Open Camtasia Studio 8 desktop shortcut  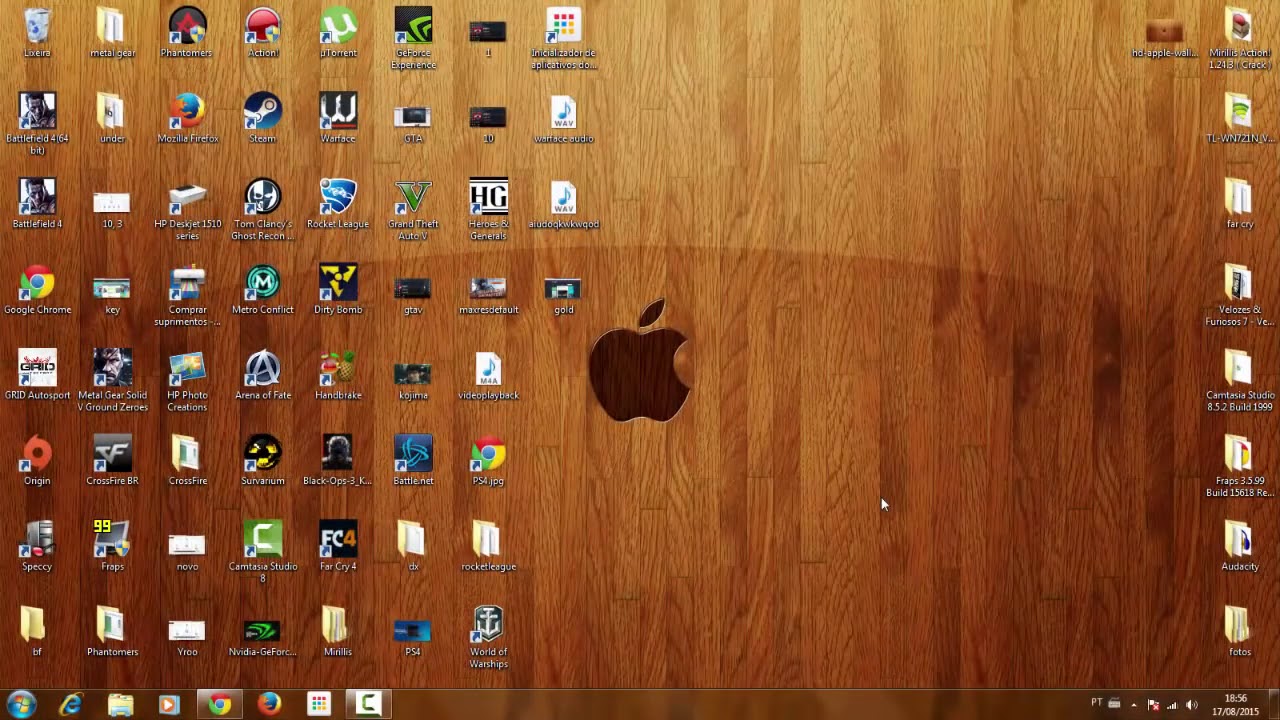263,549
